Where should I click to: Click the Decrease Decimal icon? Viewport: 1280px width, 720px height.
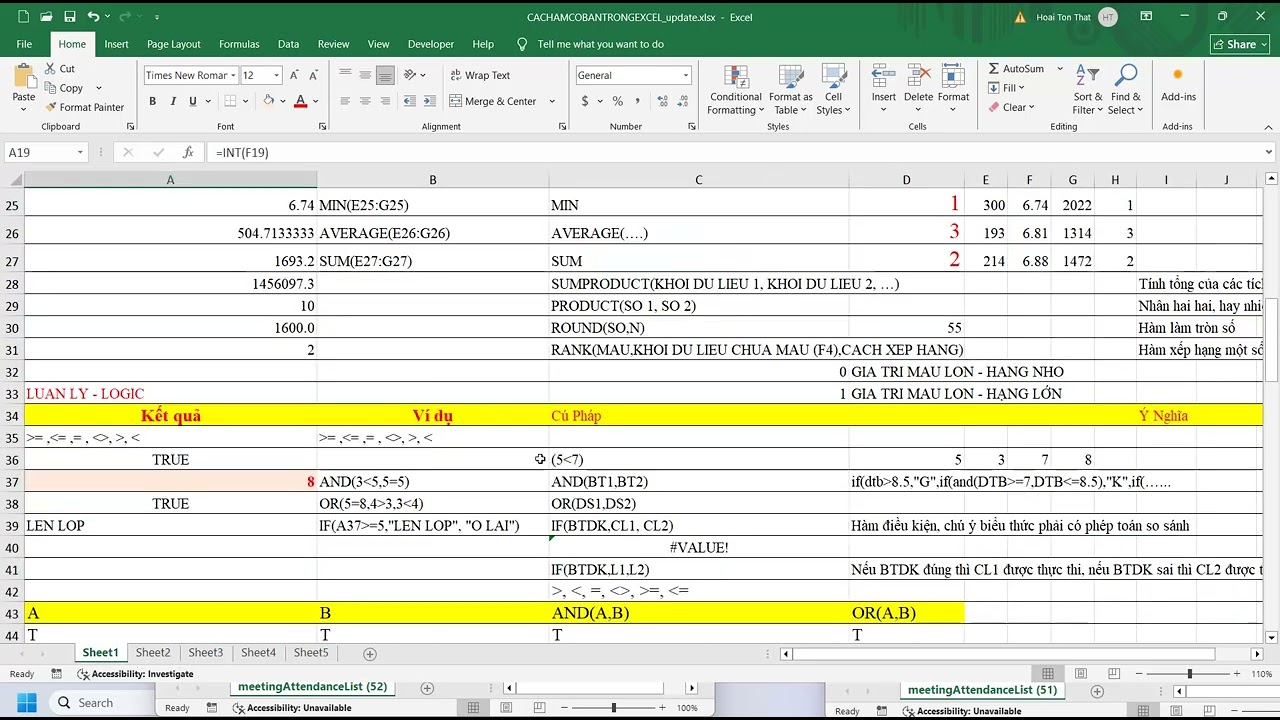pyautogui.click(x=681, y=101)
